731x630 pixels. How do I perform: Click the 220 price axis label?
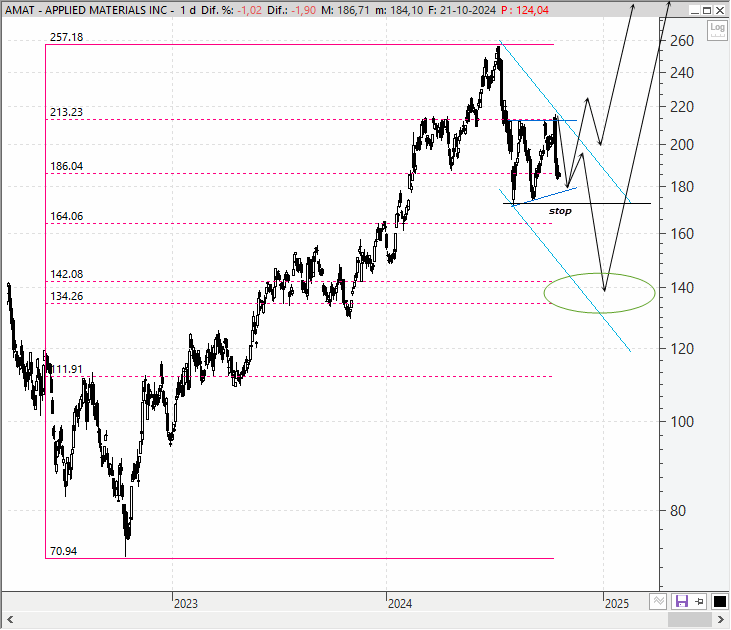coord(682,107)
